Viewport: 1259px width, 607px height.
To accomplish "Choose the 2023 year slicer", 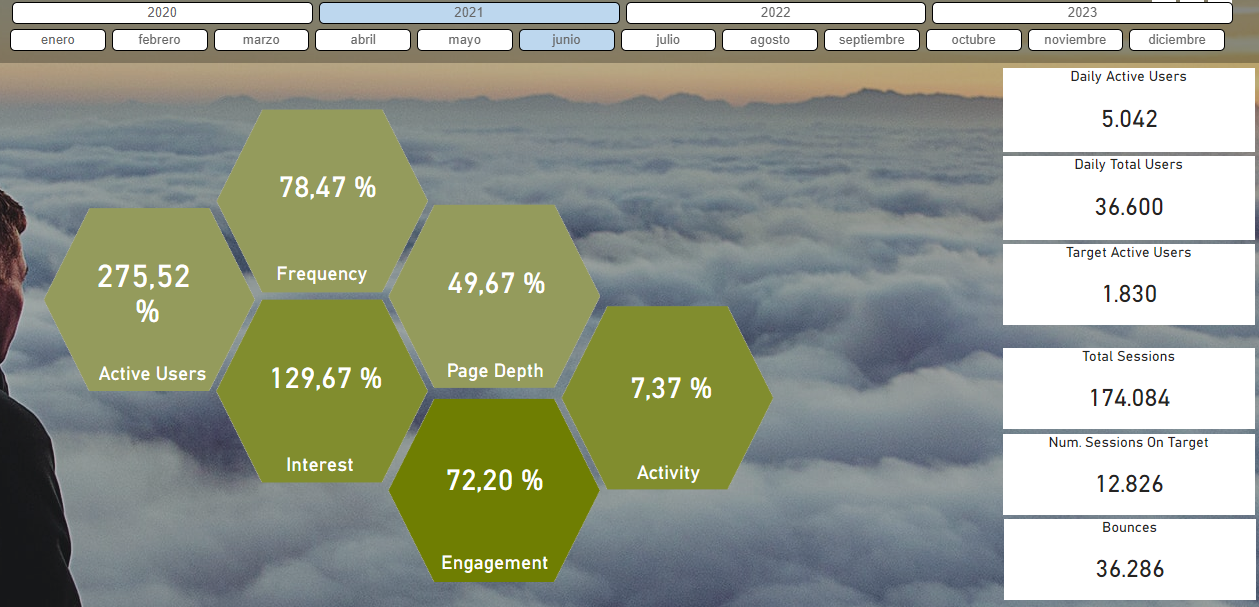I will [1082, 13].
